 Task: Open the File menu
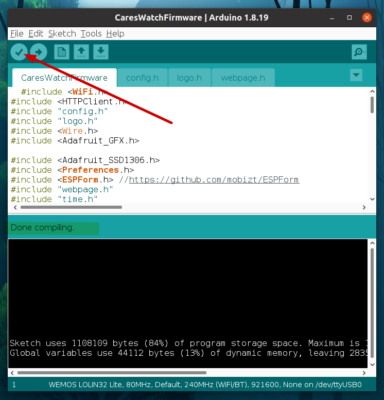17,34
